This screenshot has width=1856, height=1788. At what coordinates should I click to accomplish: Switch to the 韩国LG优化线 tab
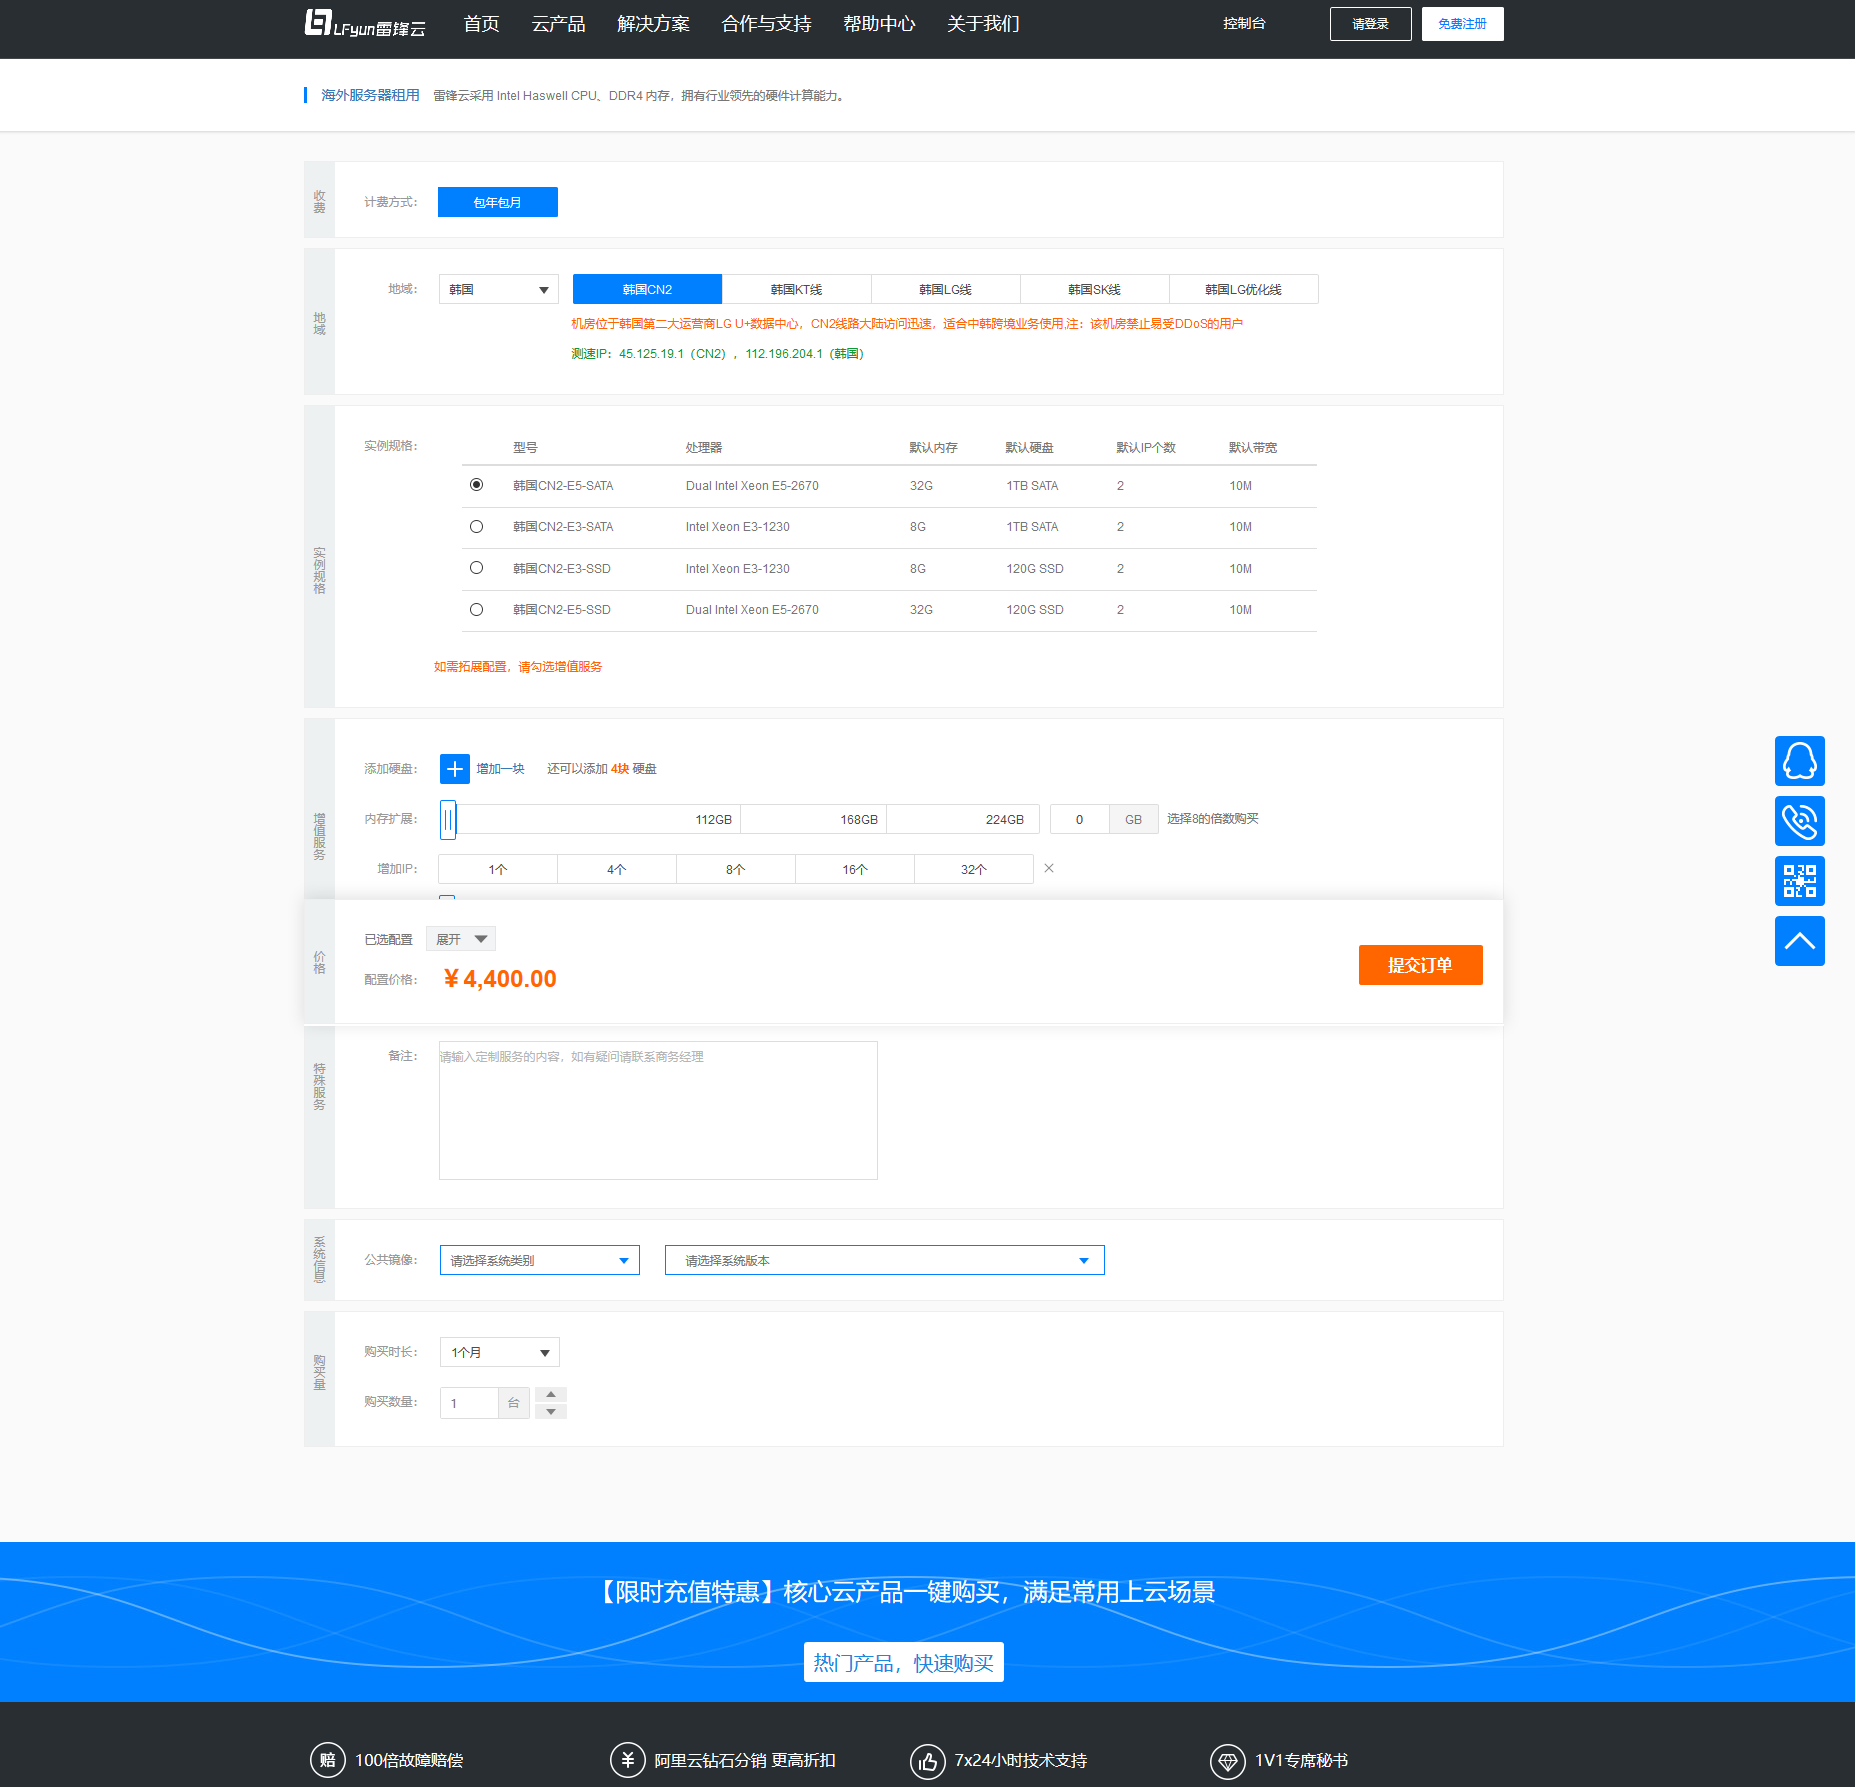click(1244, 289)
